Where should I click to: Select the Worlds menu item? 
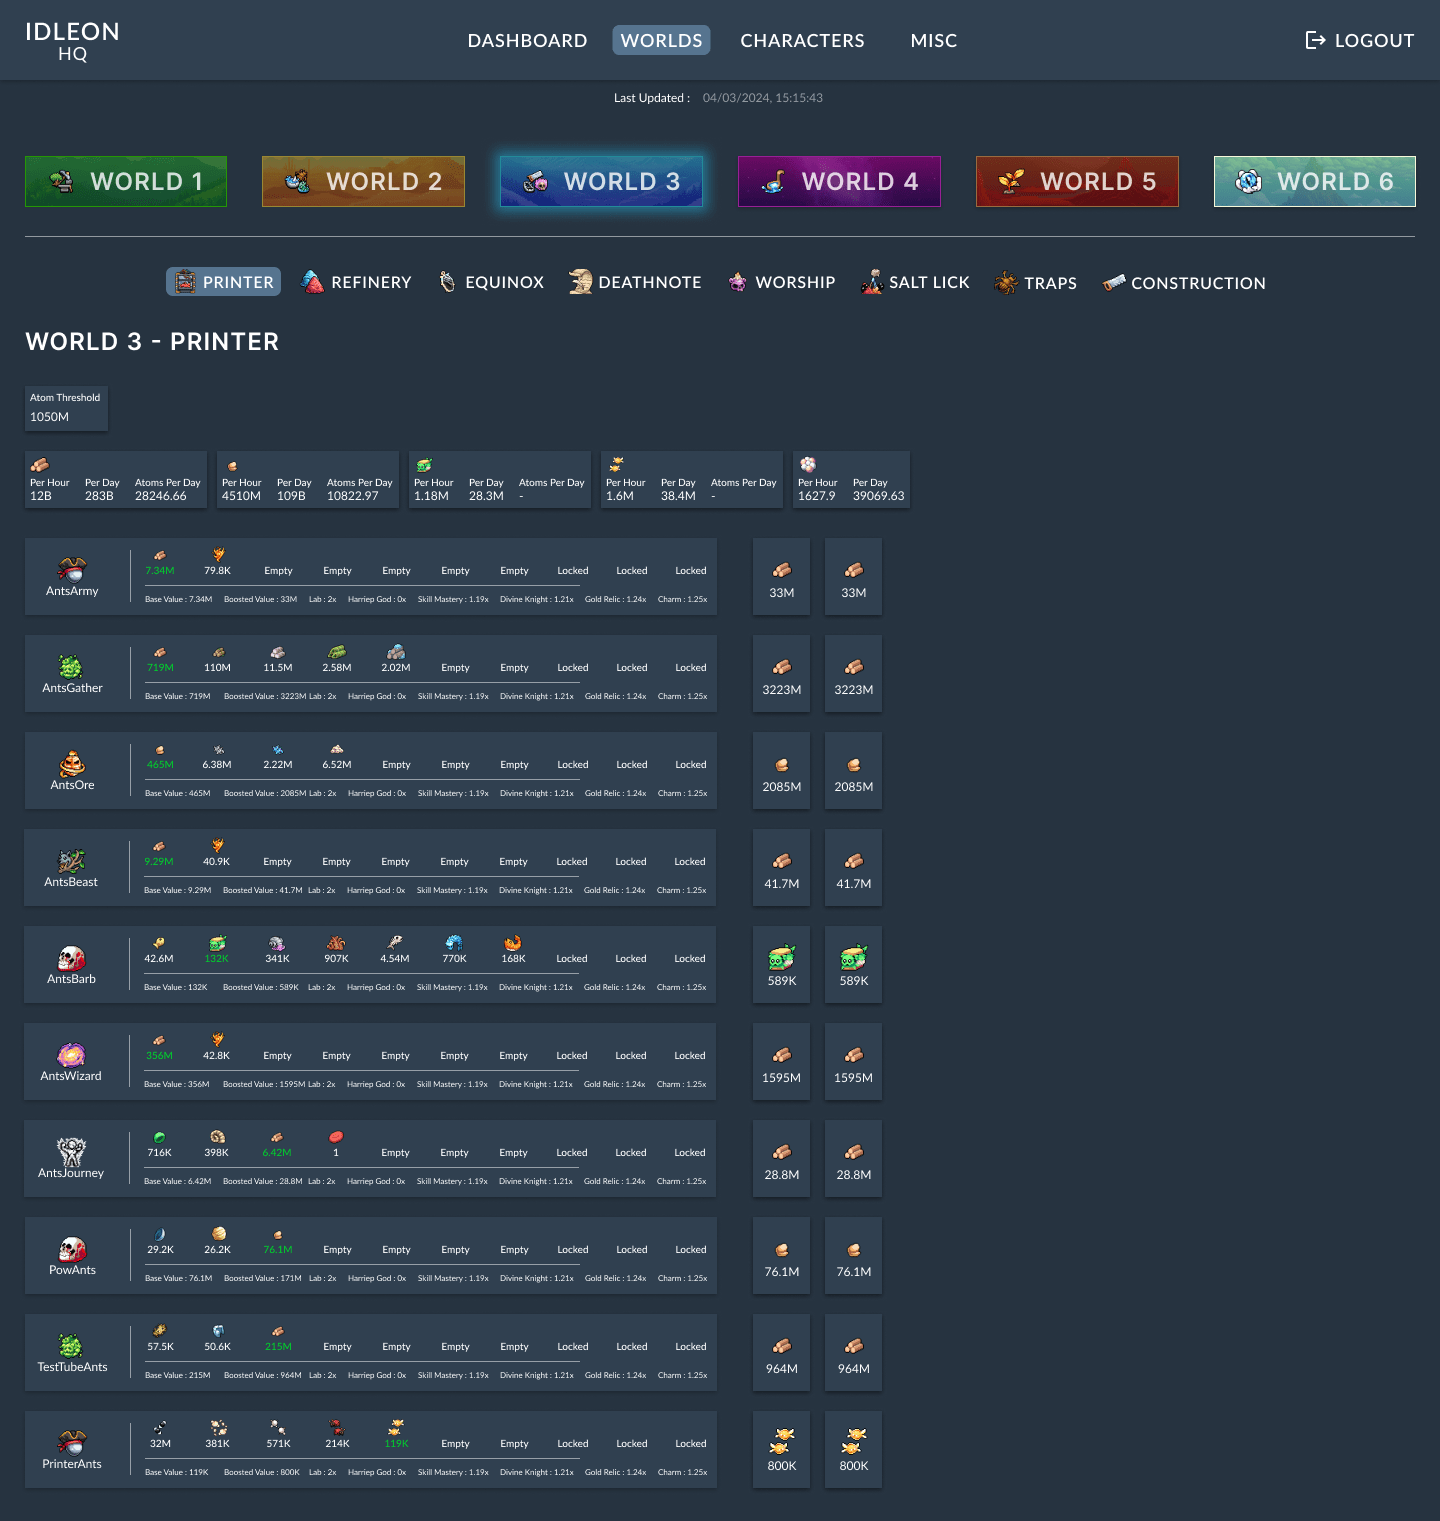click(x=661, y=40)
